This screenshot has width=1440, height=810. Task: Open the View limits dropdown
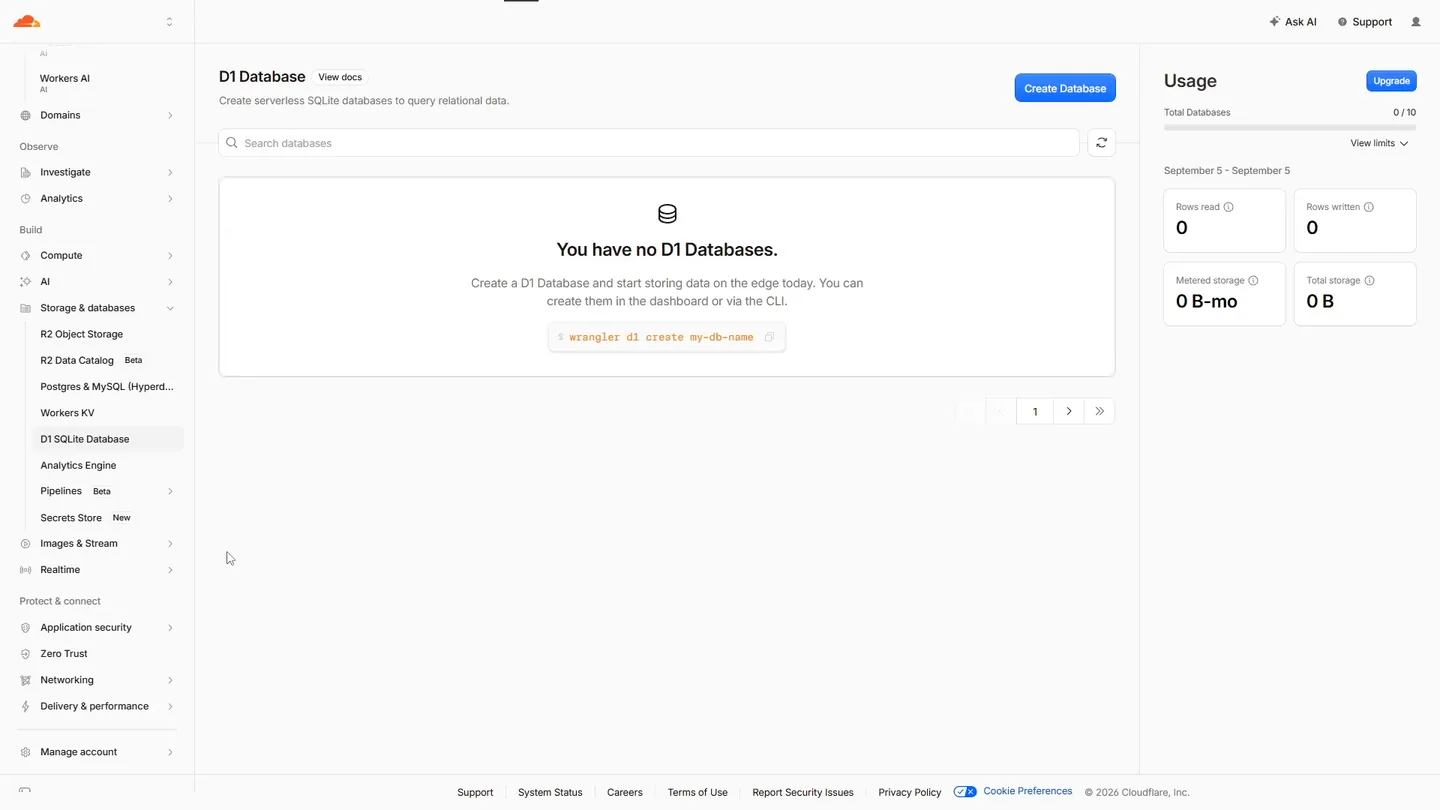[x=1379, y=143]
